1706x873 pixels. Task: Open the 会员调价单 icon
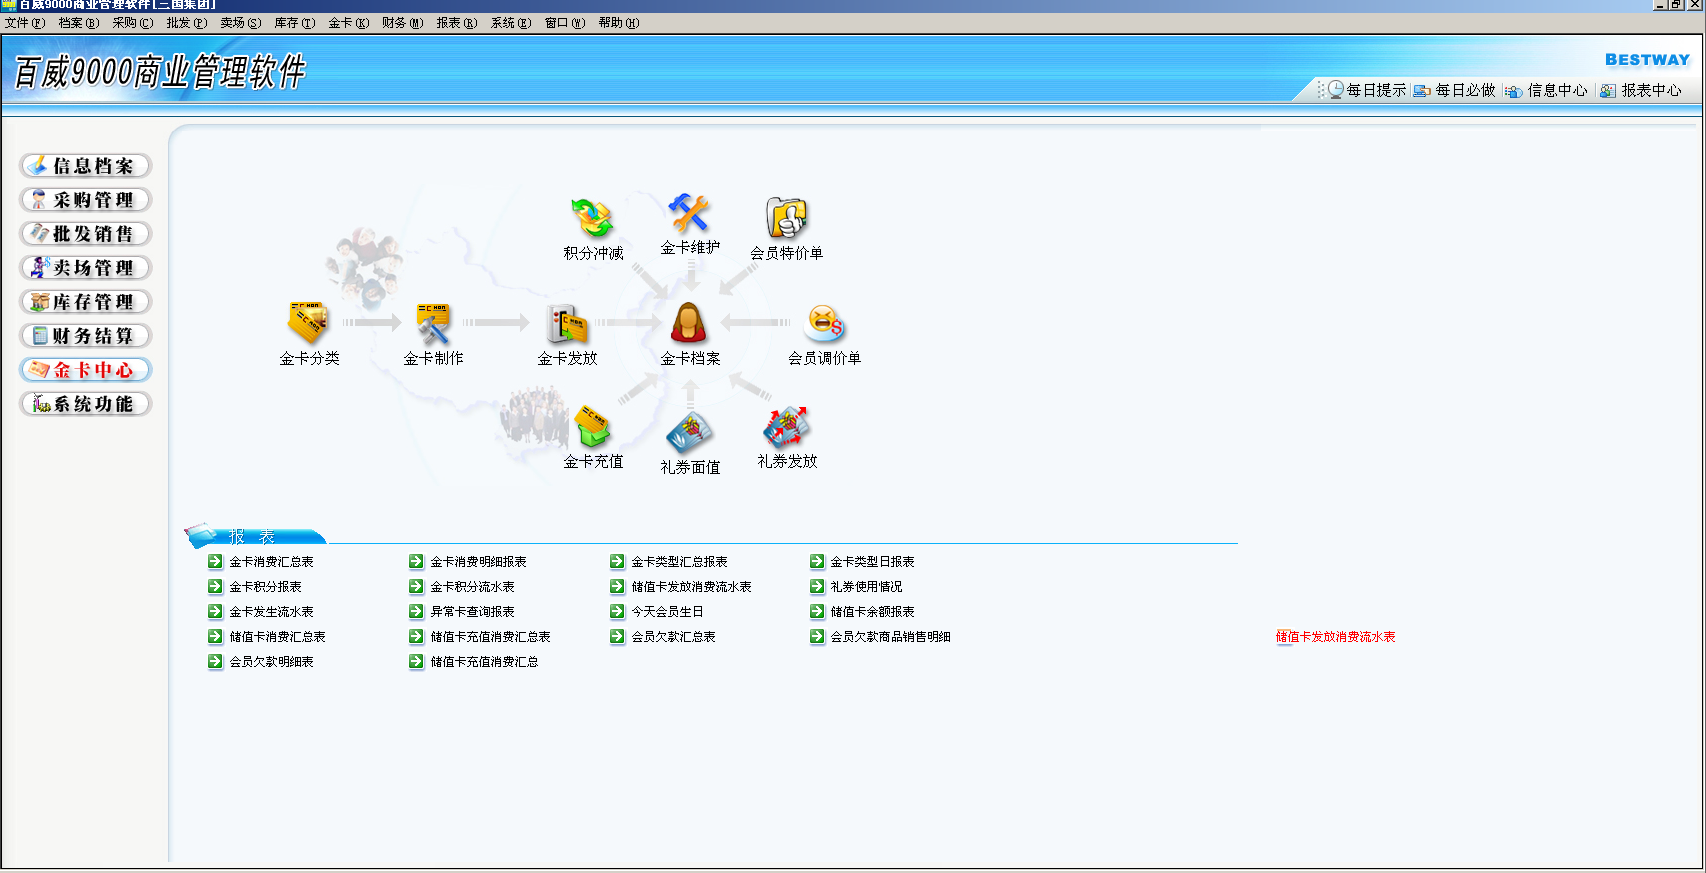[824, 323]
